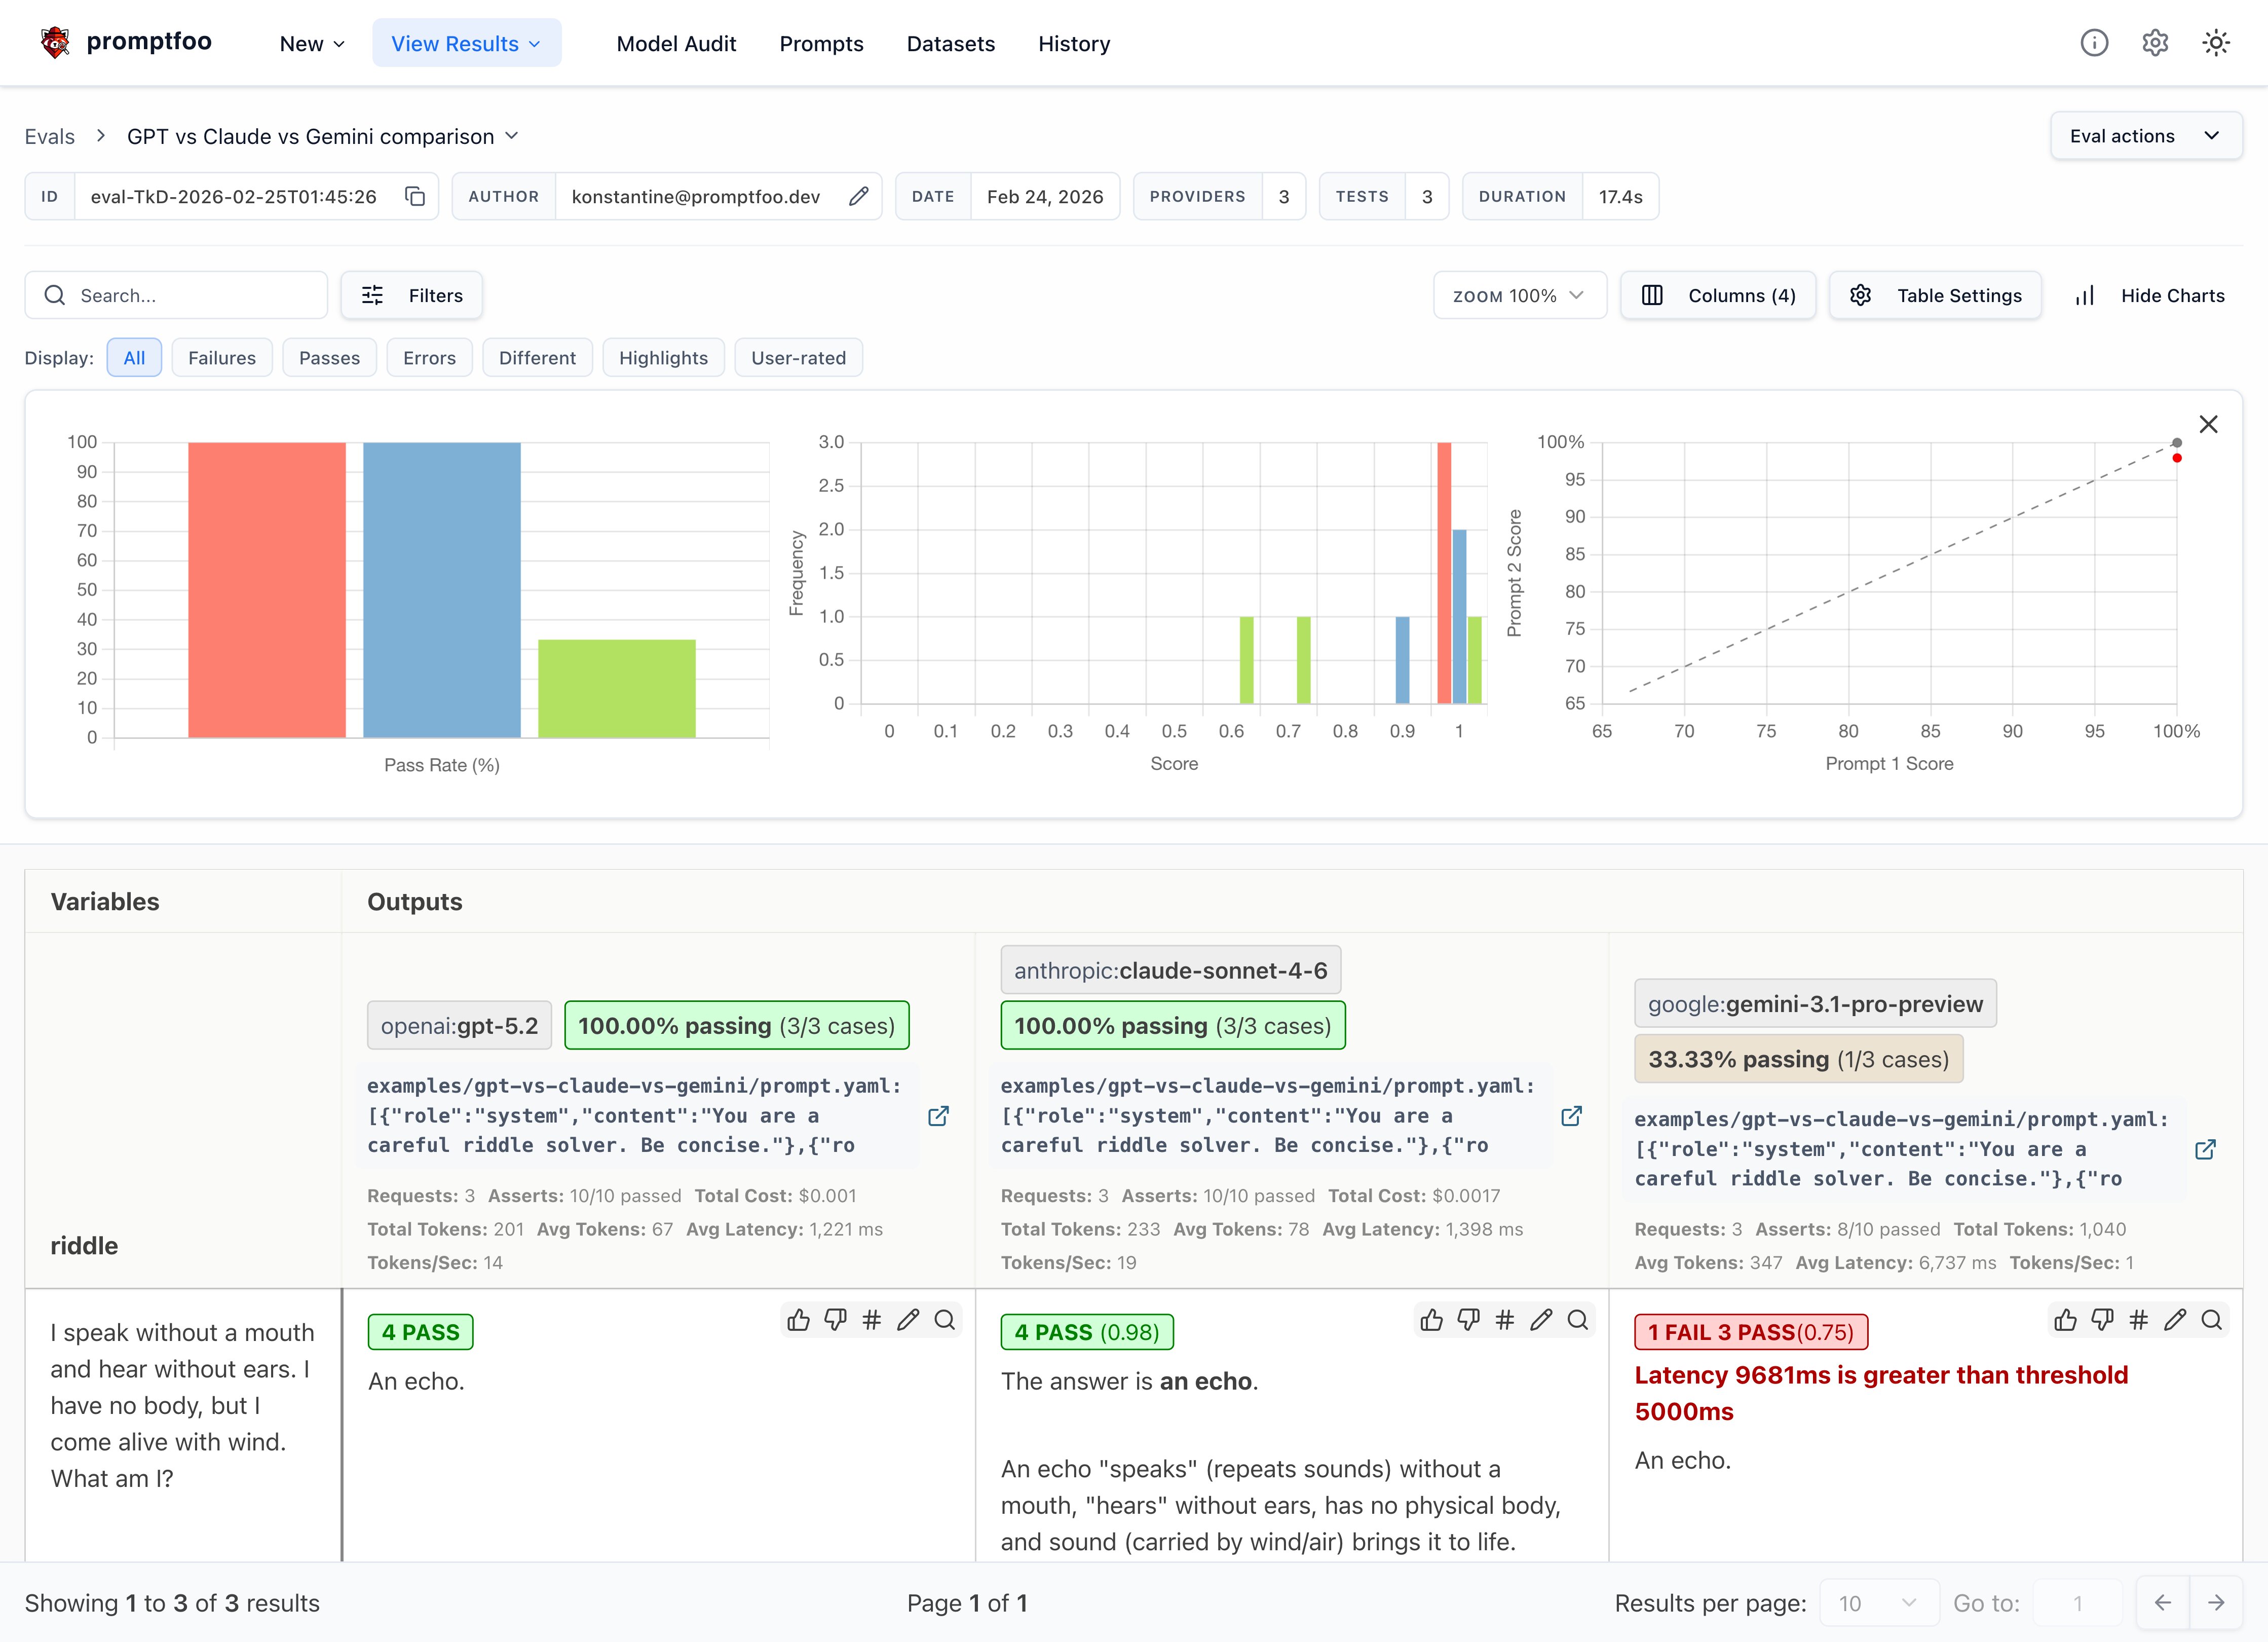Thumbs down the claude-sonnet output
The image size is (2268, 1642).
point(1468,1320)
